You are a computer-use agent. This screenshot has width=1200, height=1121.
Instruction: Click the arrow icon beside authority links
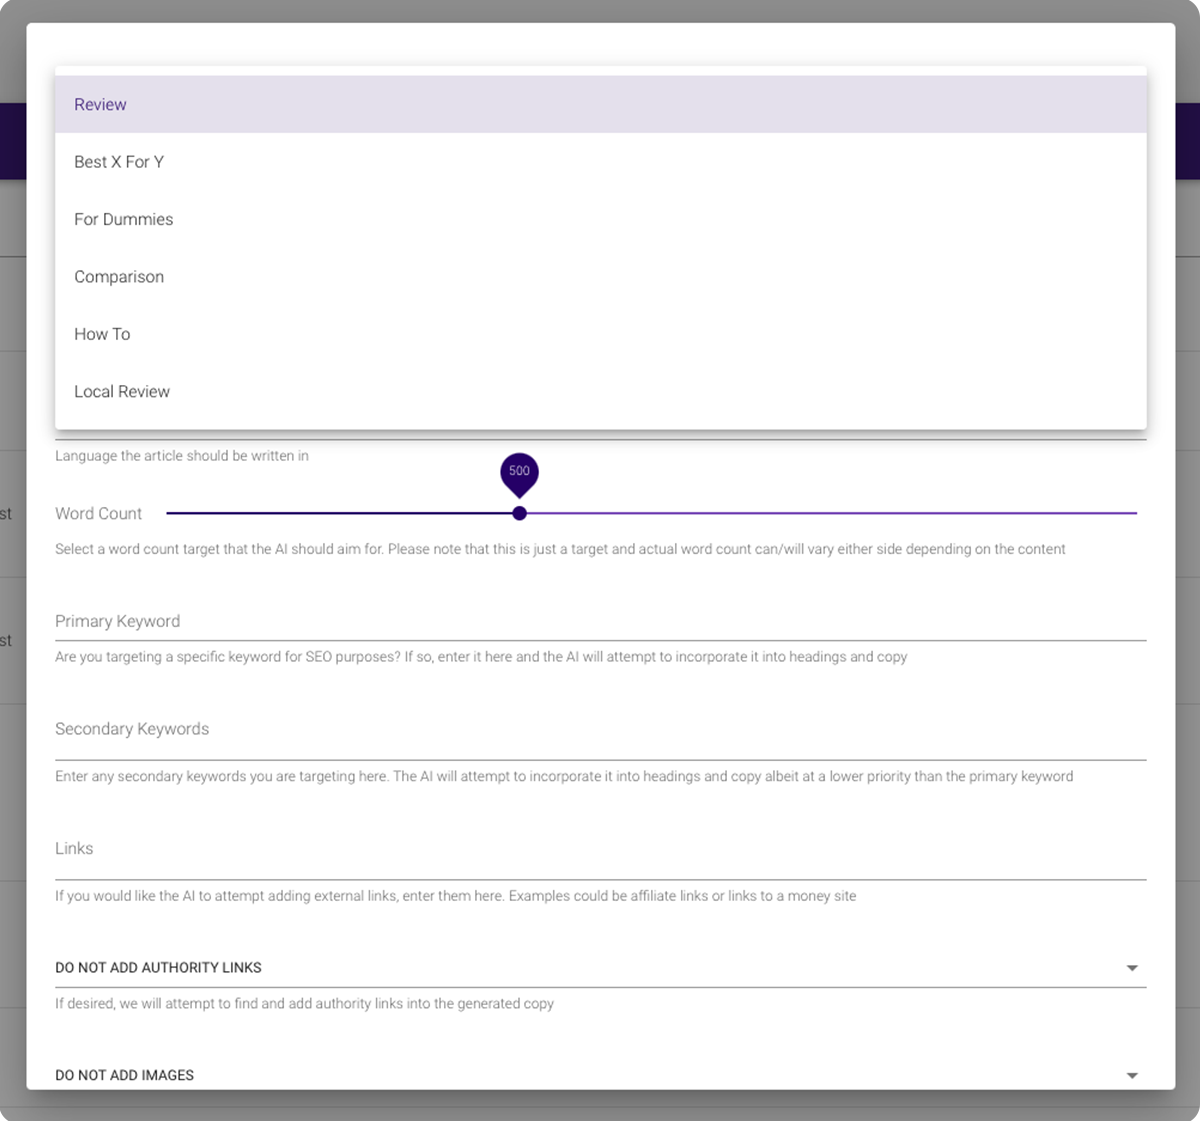(1132, 968)
